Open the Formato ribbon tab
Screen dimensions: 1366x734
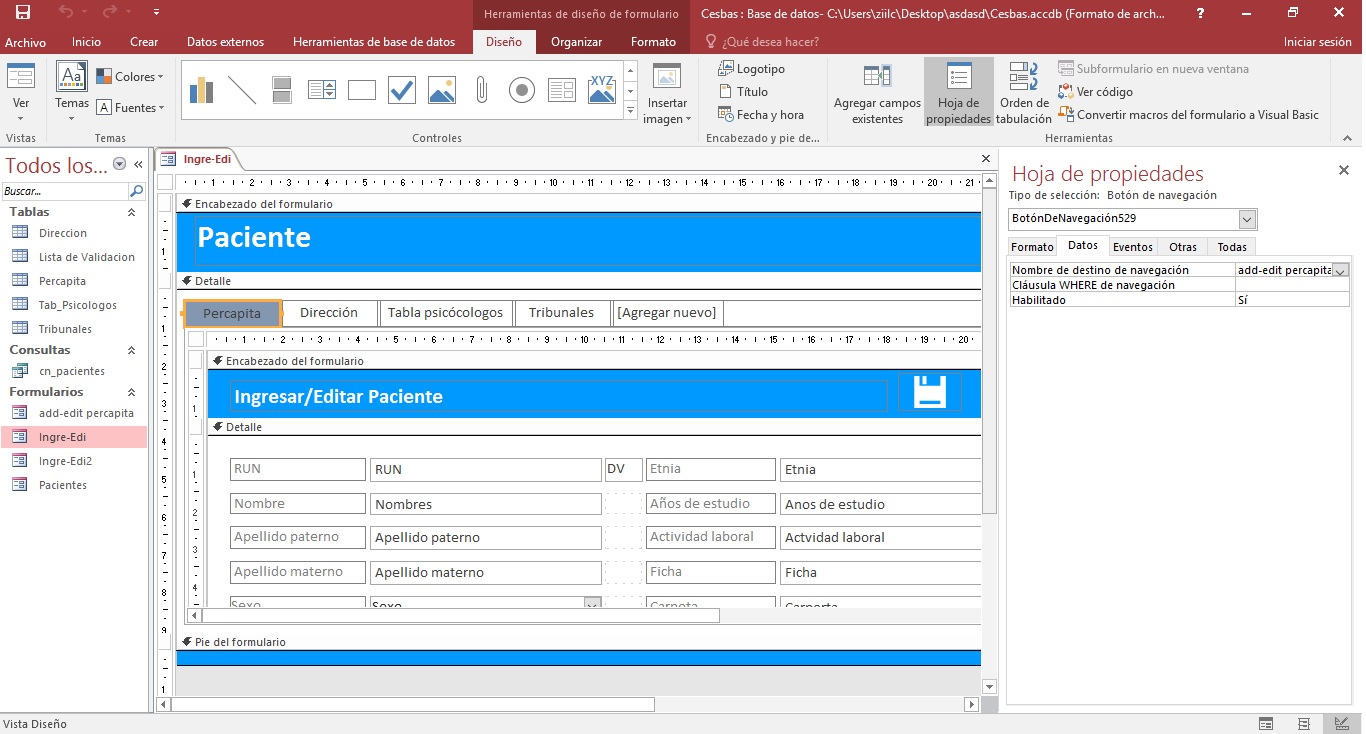click(653, 42)
